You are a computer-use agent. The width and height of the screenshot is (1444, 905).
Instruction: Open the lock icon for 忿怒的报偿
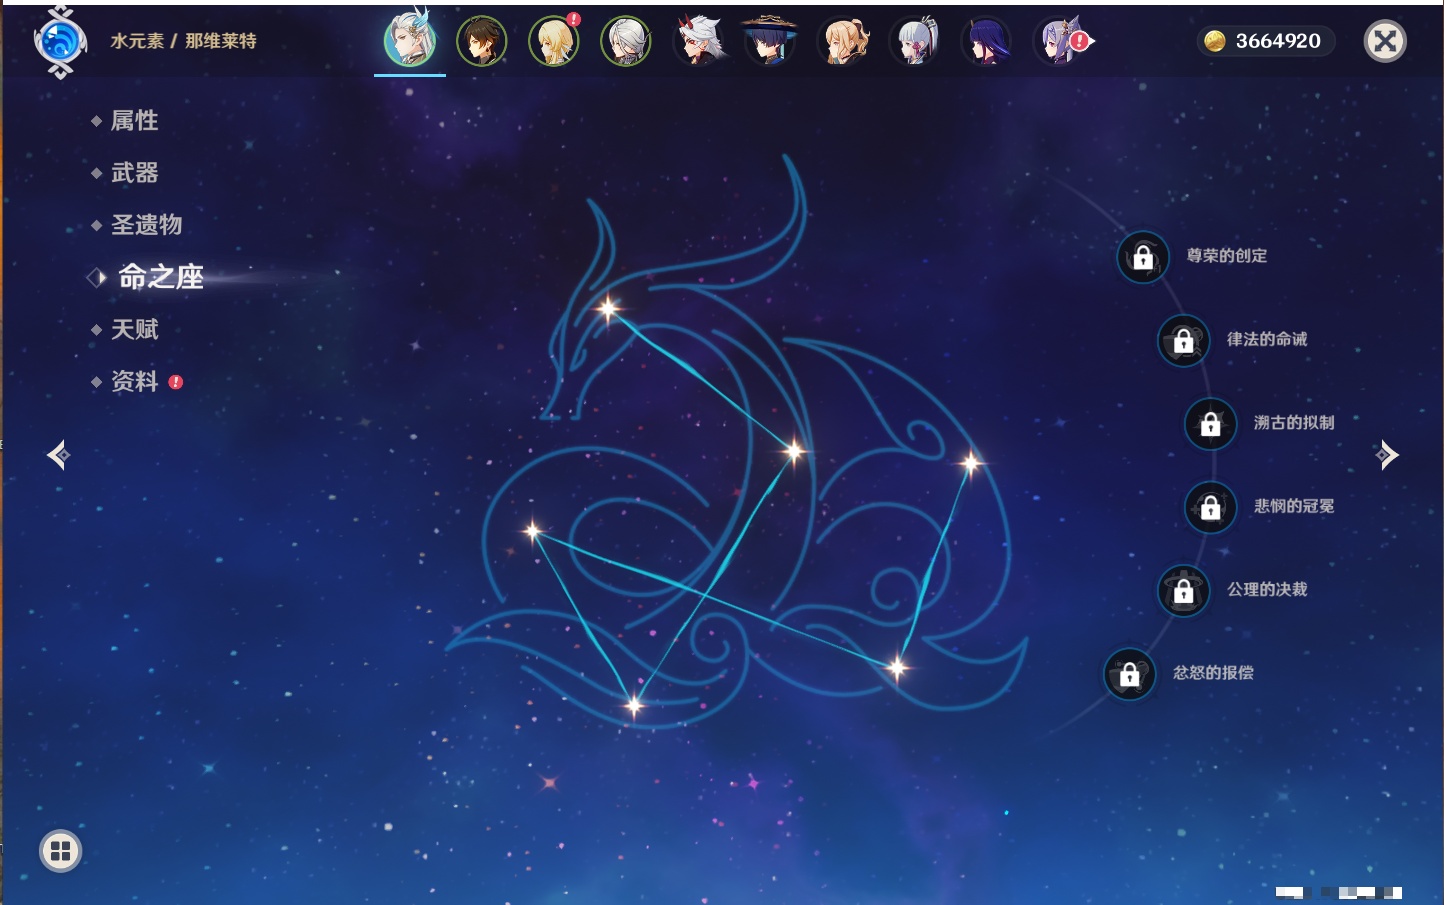(x=1129, y=675)
